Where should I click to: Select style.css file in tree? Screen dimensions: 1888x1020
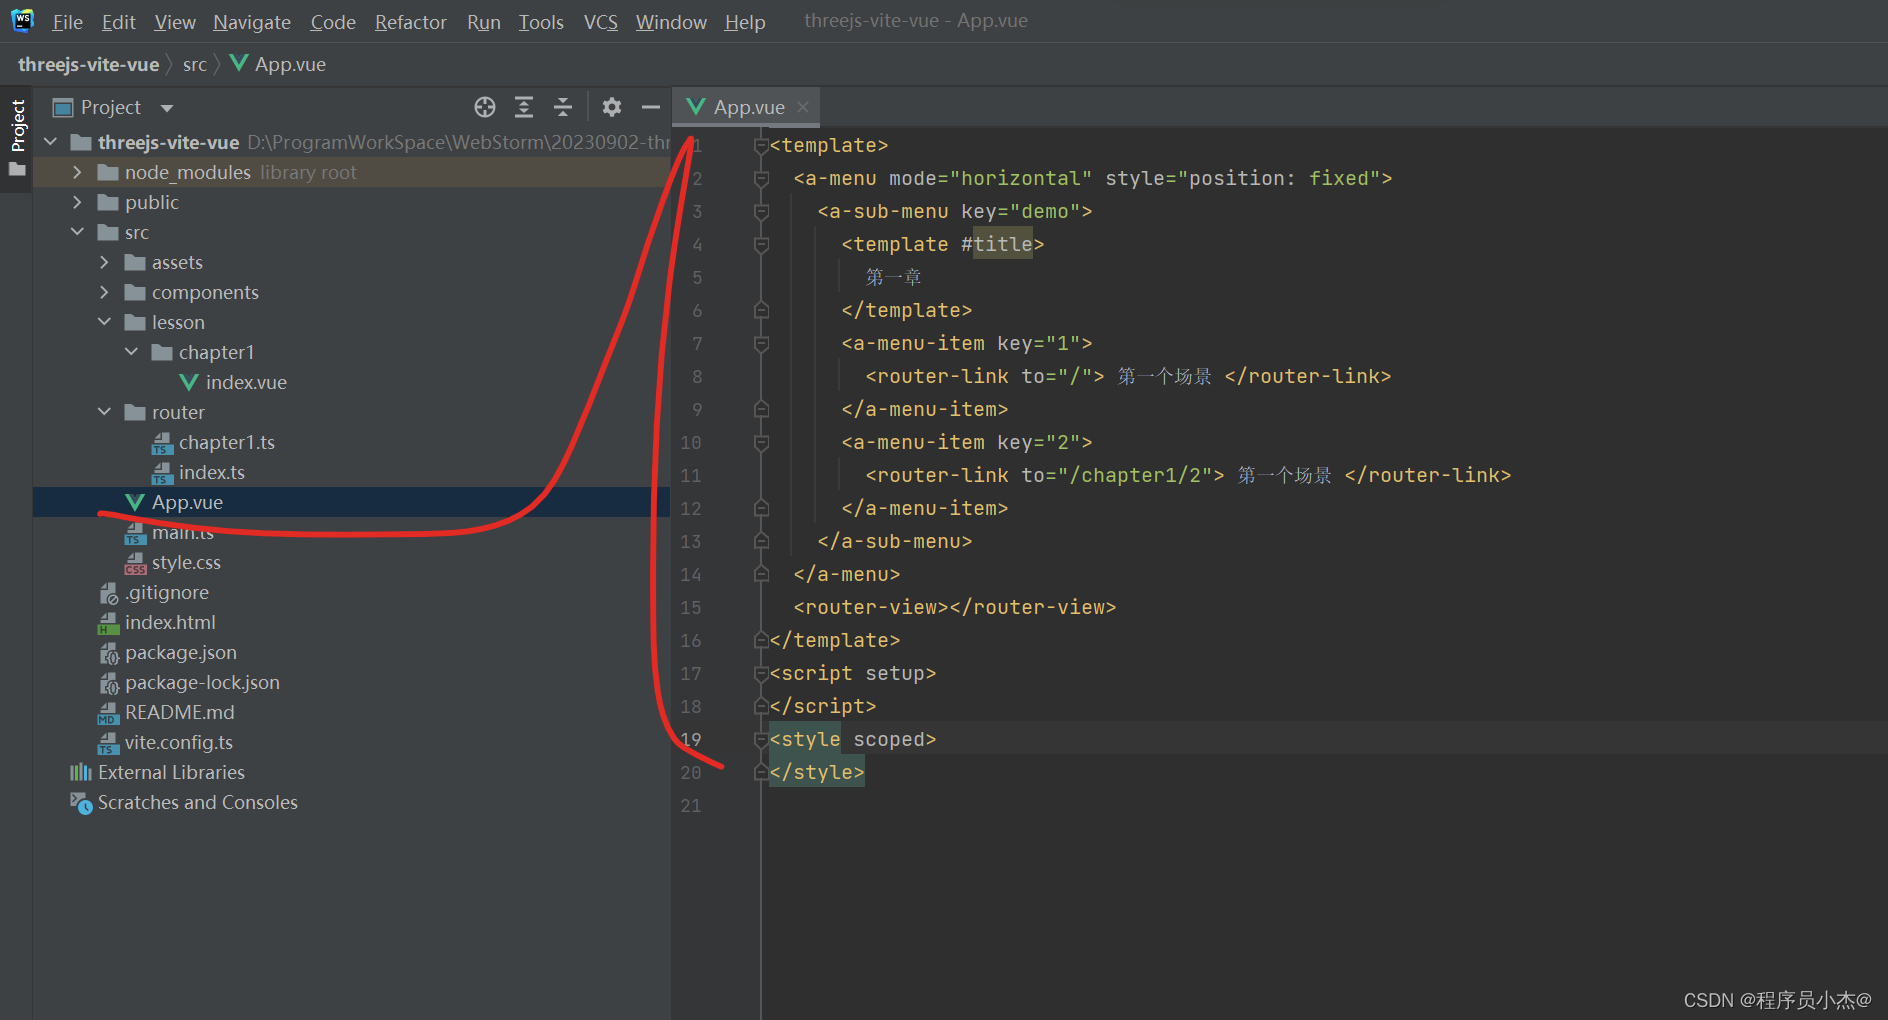point(186,562)
